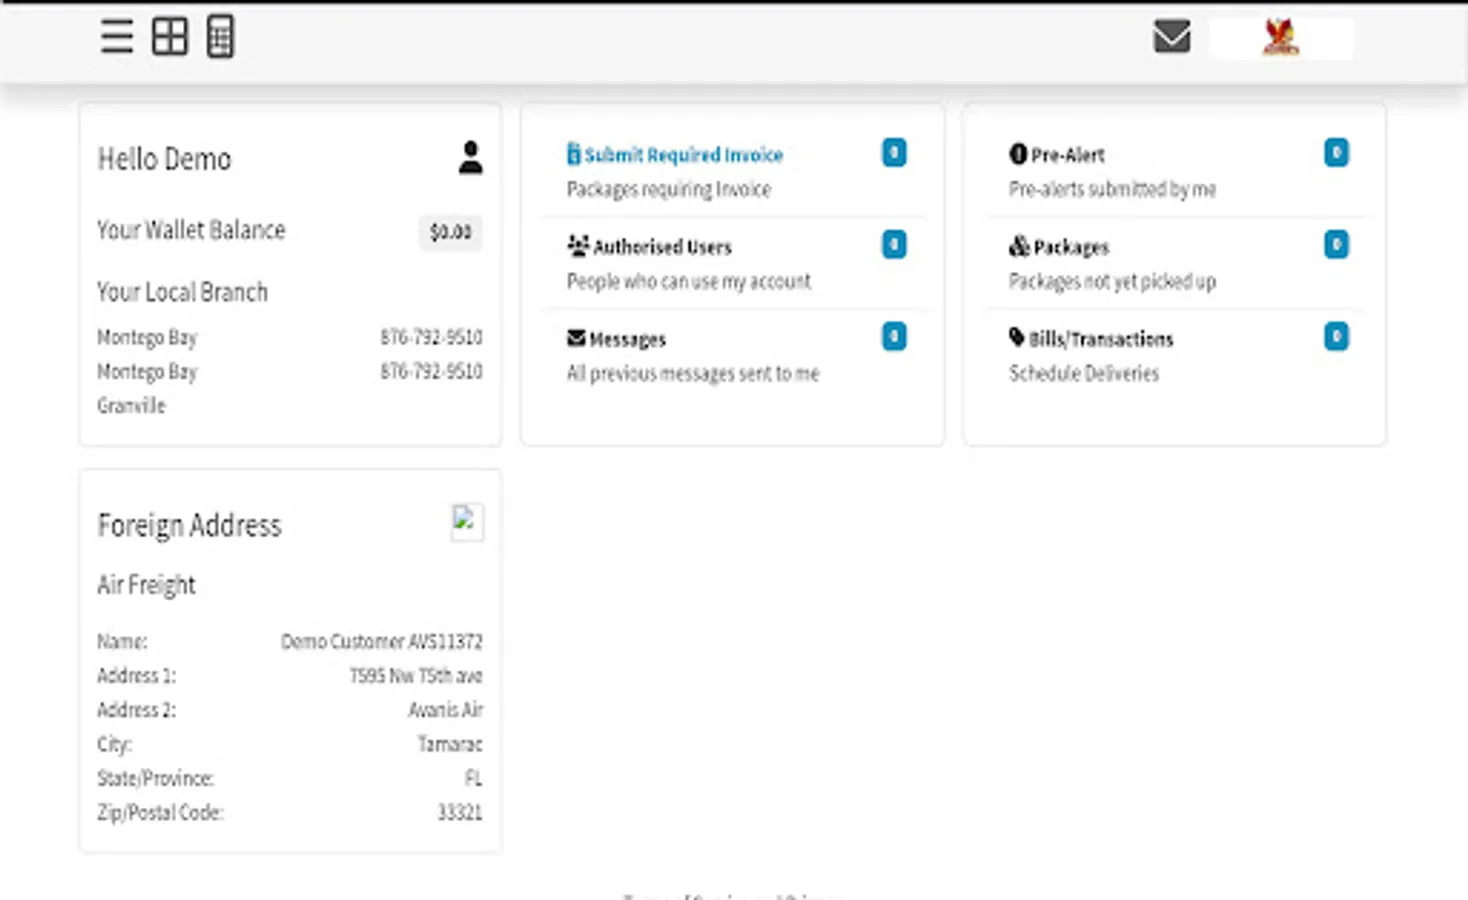This screenshot has height=900, width=1468.
Task: Click the Tamarac city value
Action: point(450,744)
